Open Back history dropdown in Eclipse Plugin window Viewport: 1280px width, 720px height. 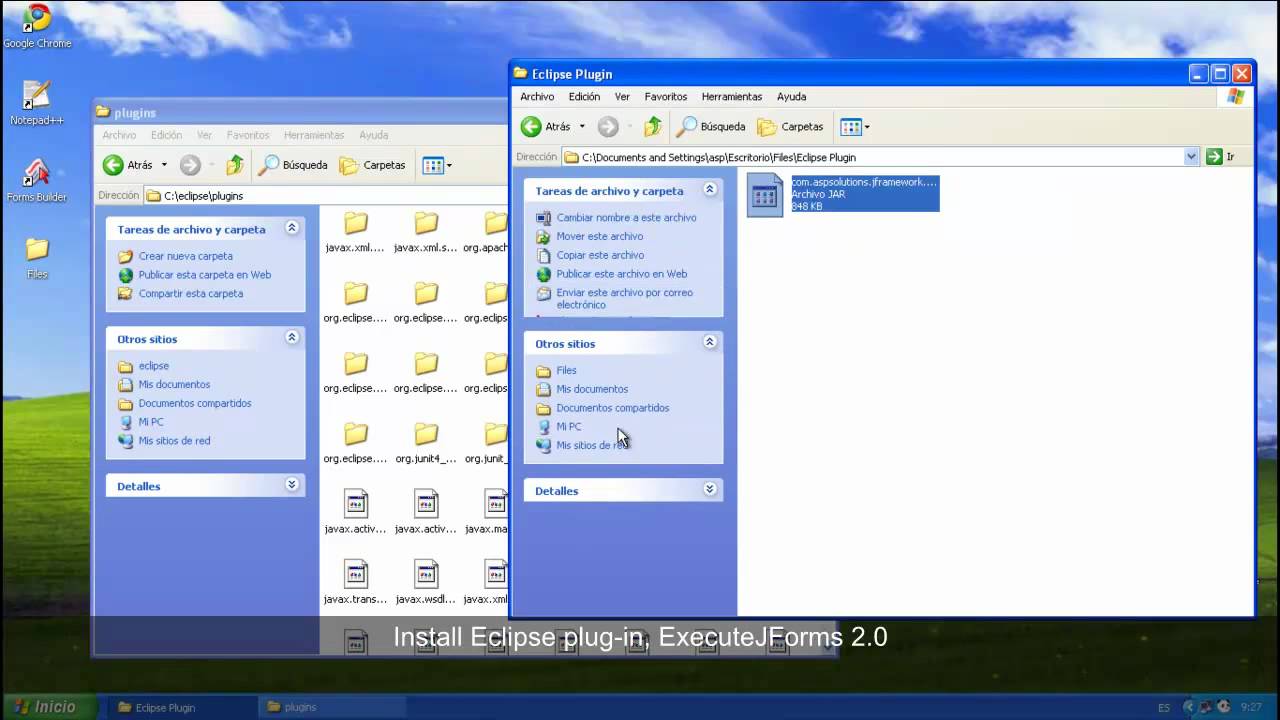(582, 127)
